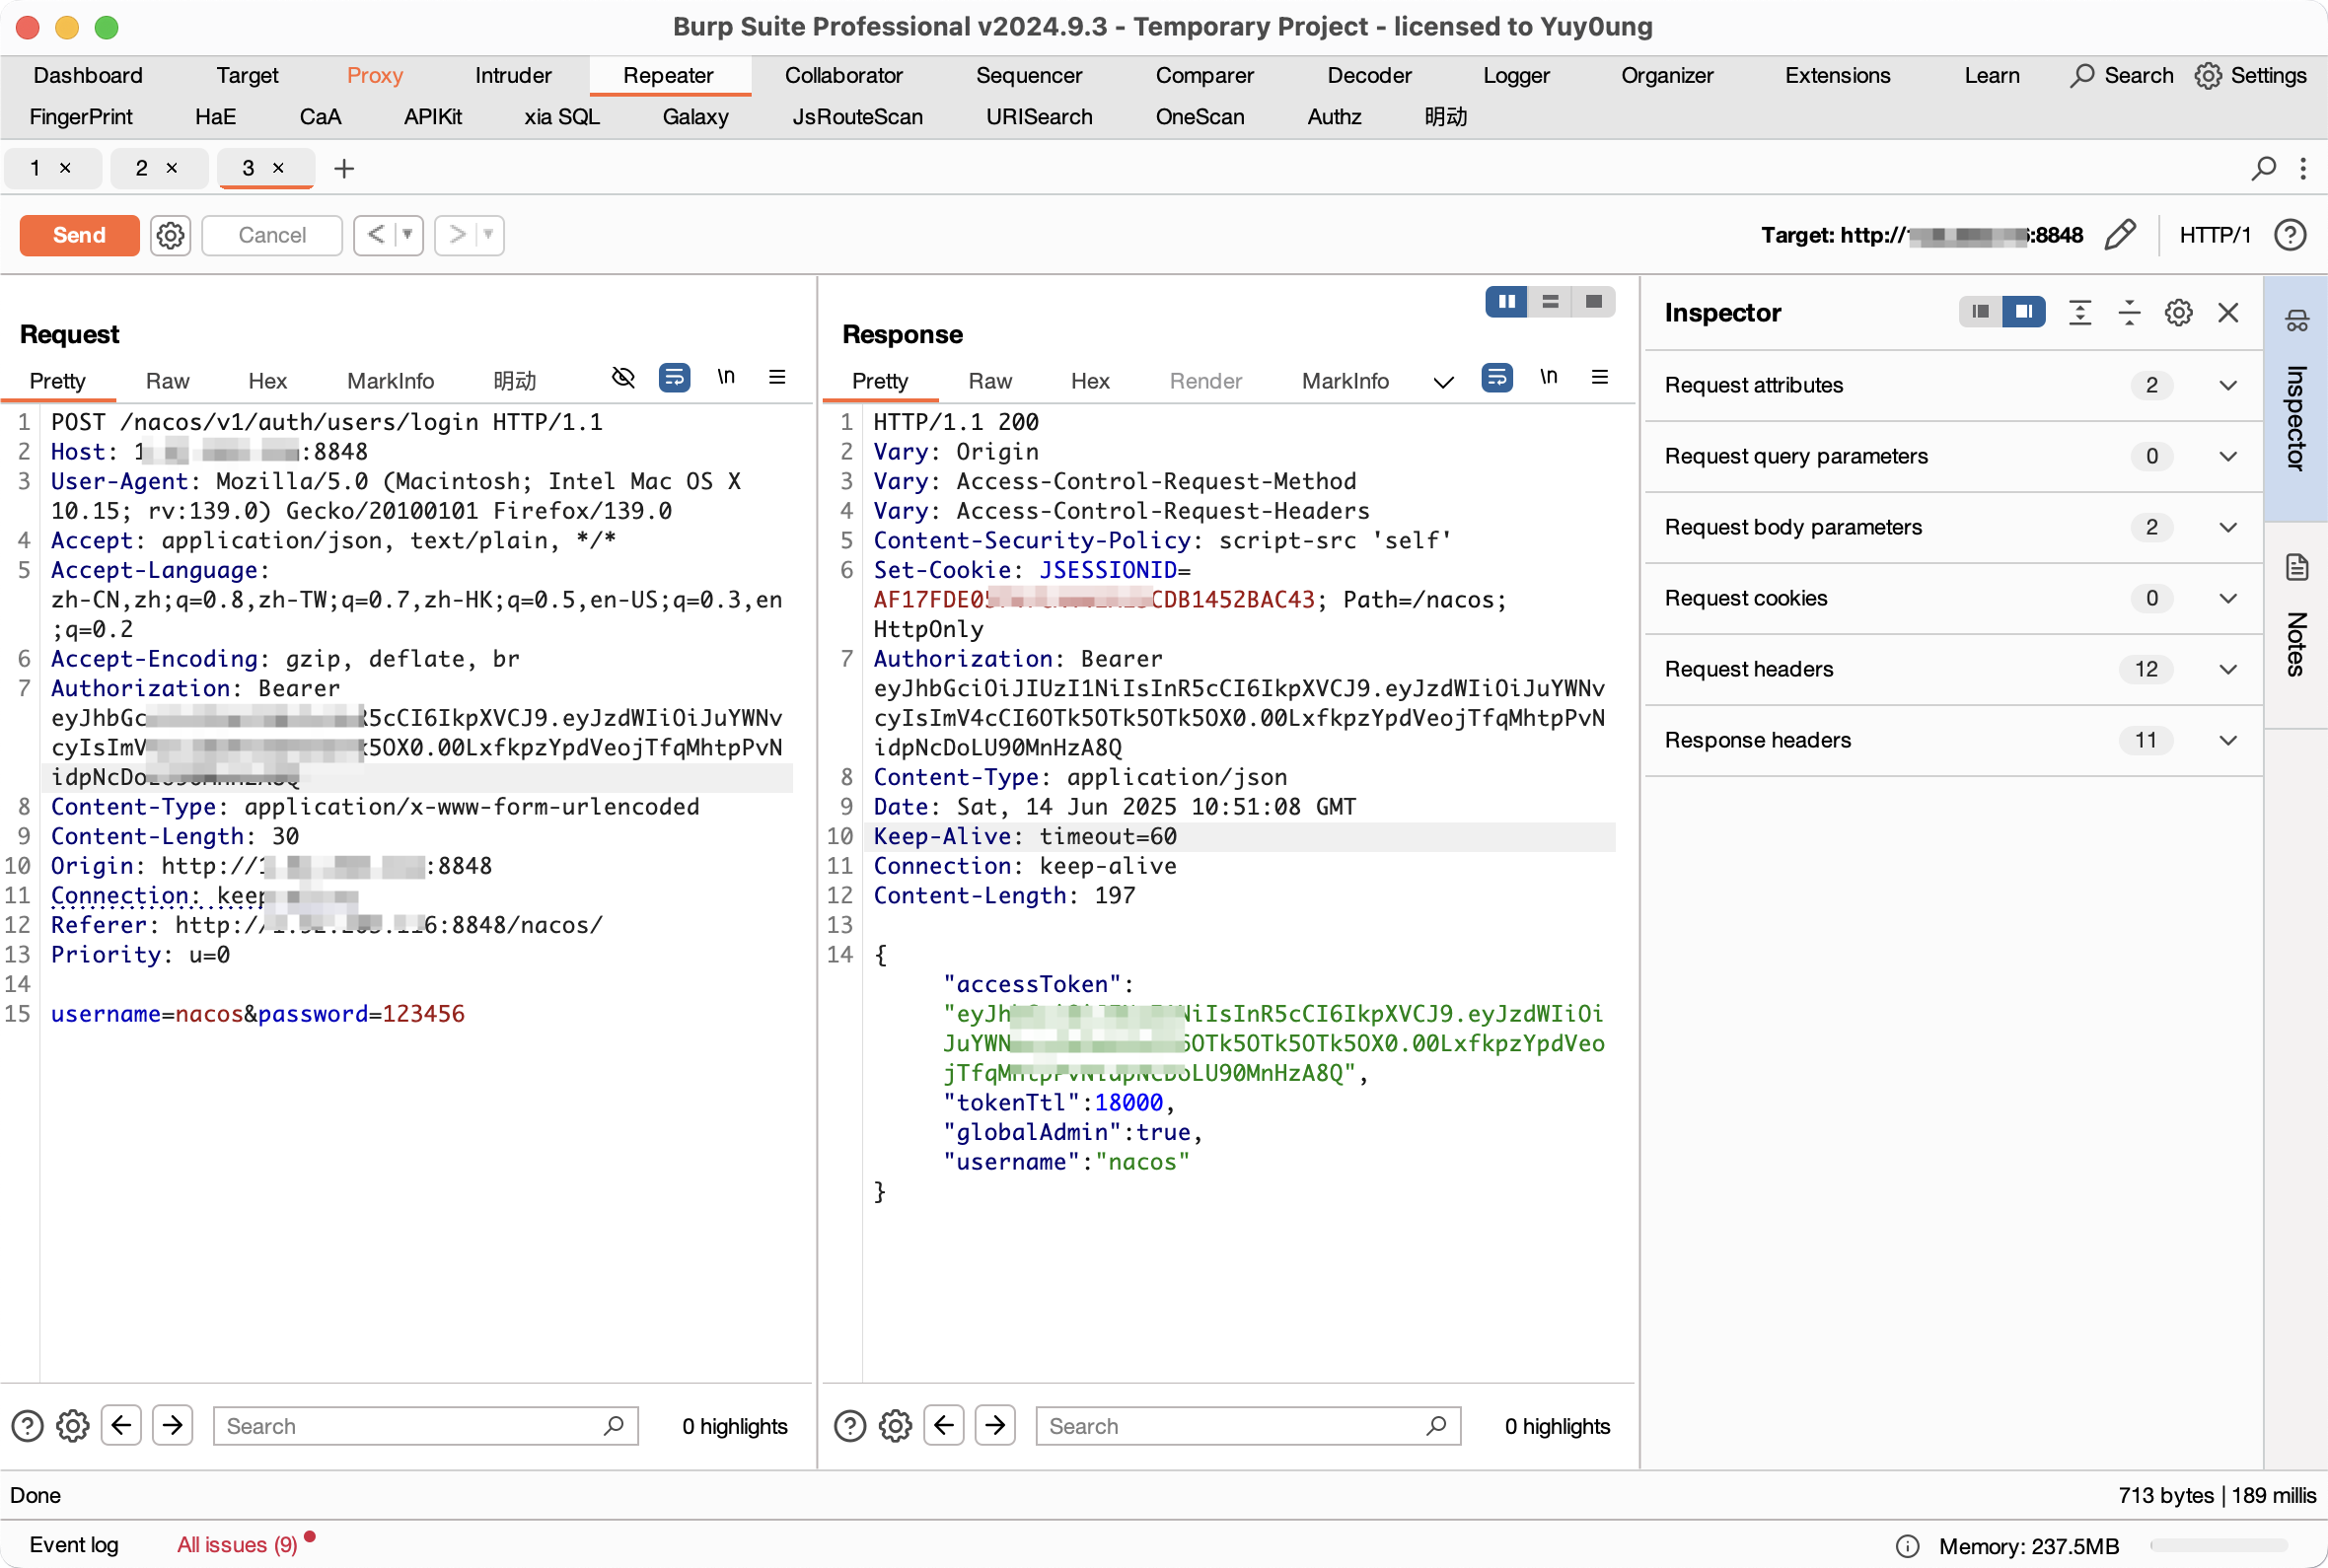Image resolution: width=2328 pixels, height=1568 pixels.
Task: Open All issues link in status bar
Action: [x=237, y=1544]
